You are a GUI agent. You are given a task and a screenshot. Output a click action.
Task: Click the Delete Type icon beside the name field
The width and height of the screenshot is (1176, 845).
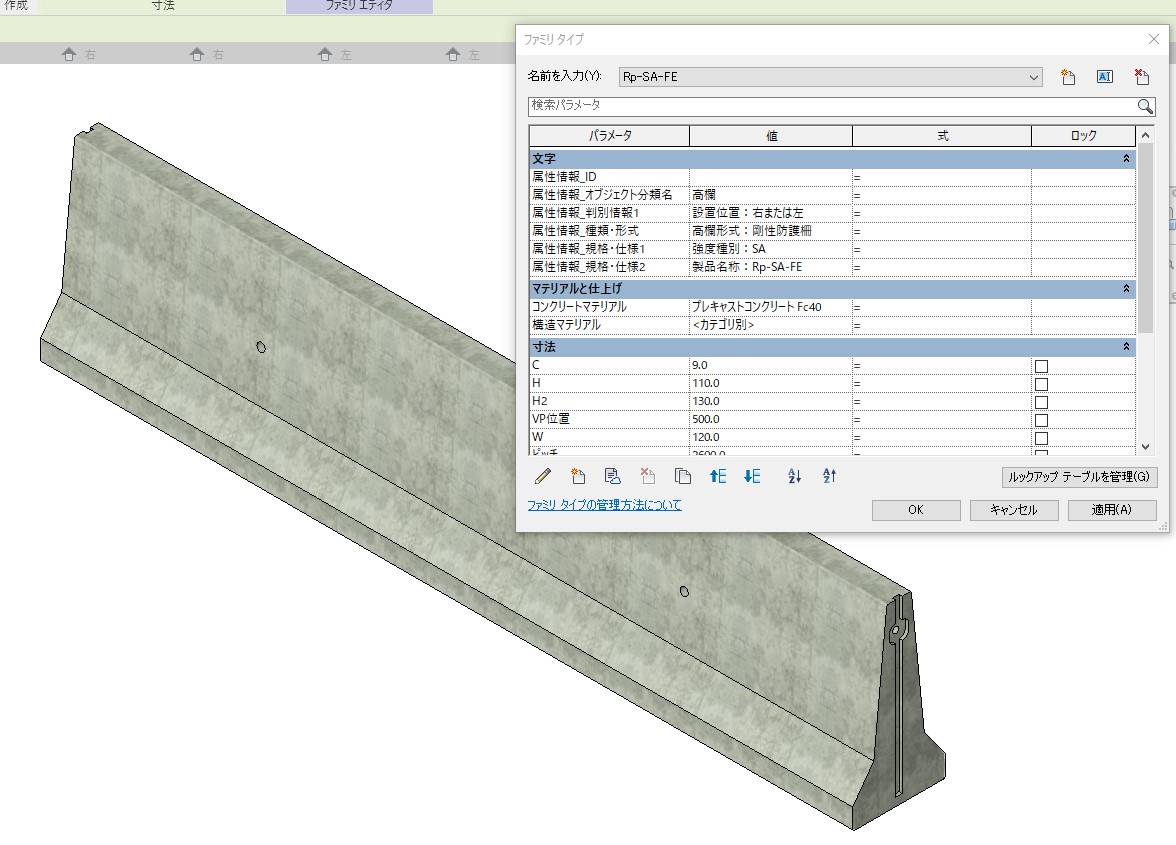click(1142, 77)
